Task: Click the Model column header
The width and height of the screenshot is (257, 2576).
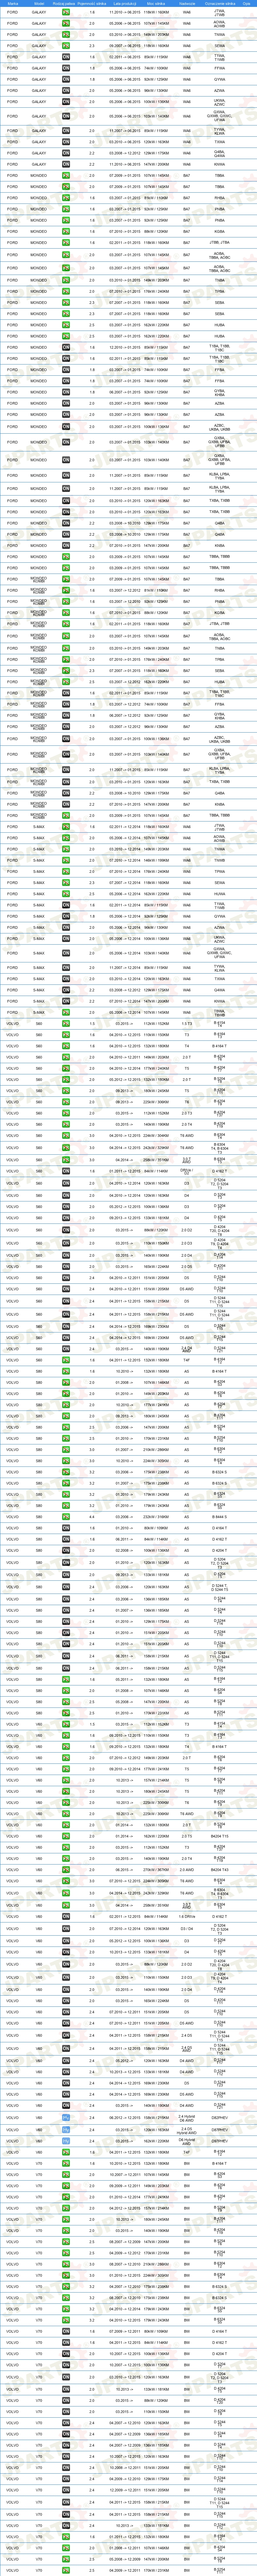Action: tap(39, 4)
